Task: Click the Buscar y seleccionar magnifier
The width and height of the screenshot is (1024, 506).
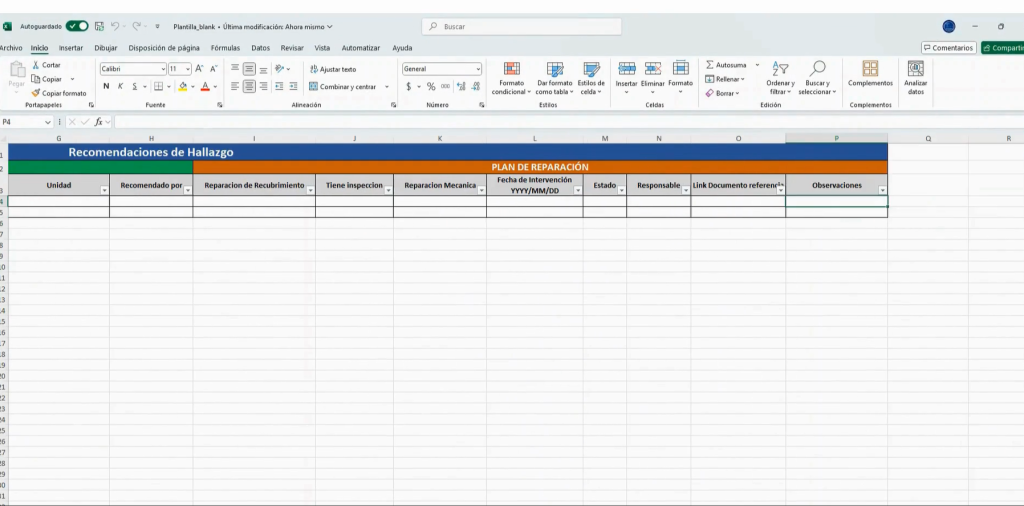Action: (818, 69)
